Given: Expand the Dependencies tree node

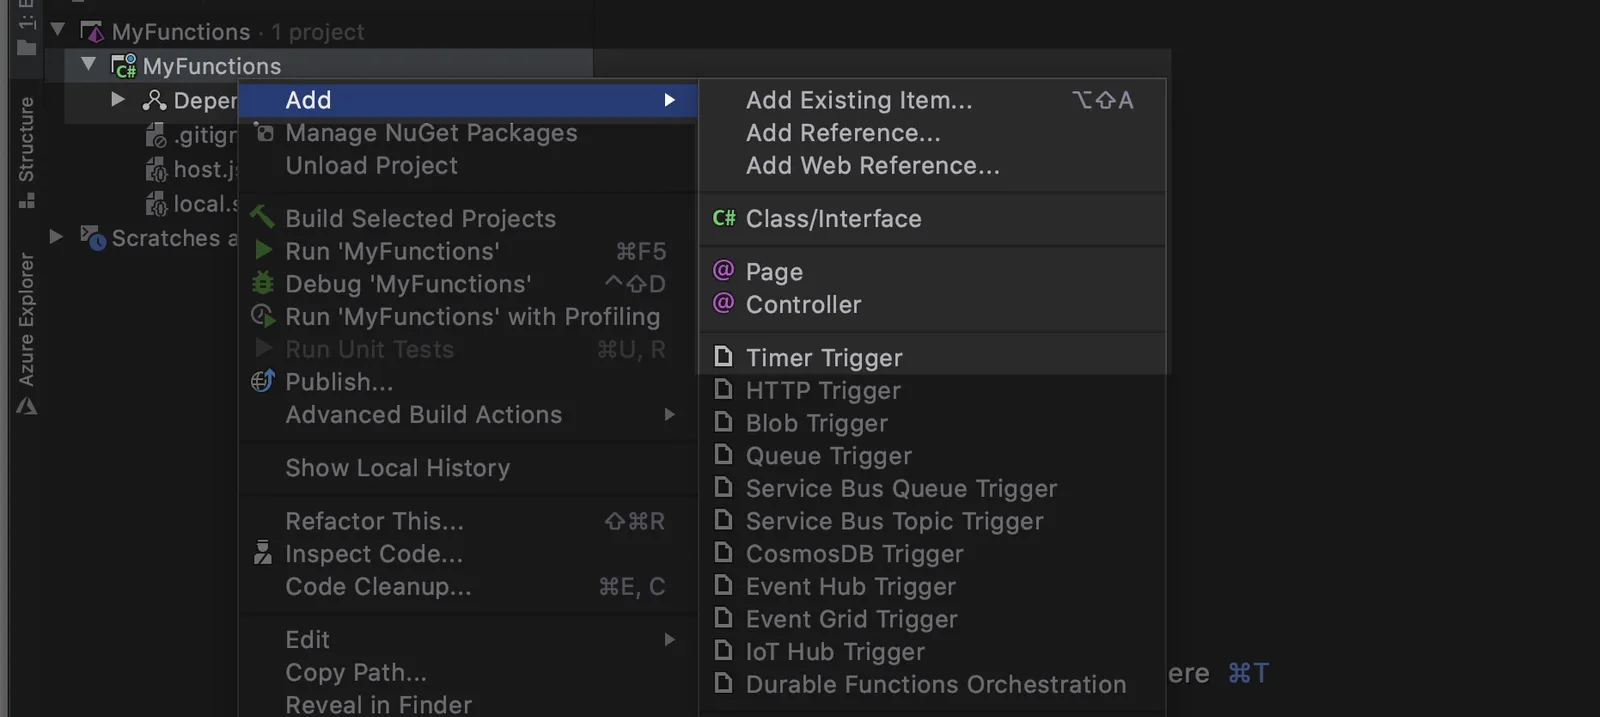Looking at the screenshot, I should [x=118, y=99].
